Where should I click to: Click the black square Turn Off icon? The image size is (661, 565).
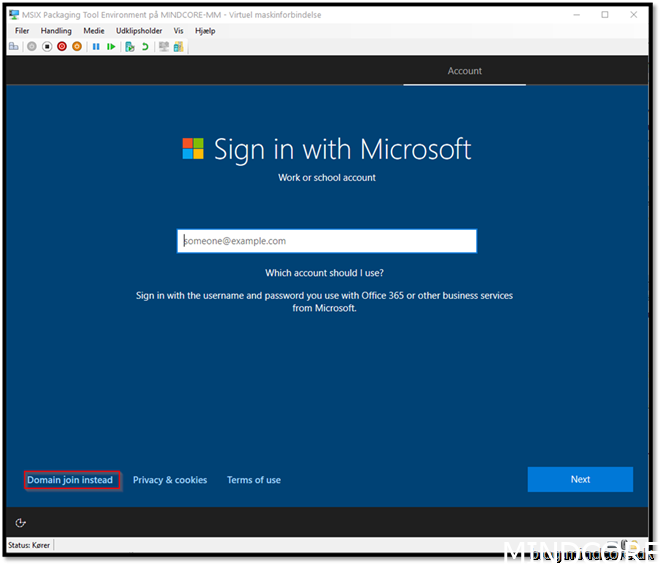pyautogui.click(x=47, y=46)
